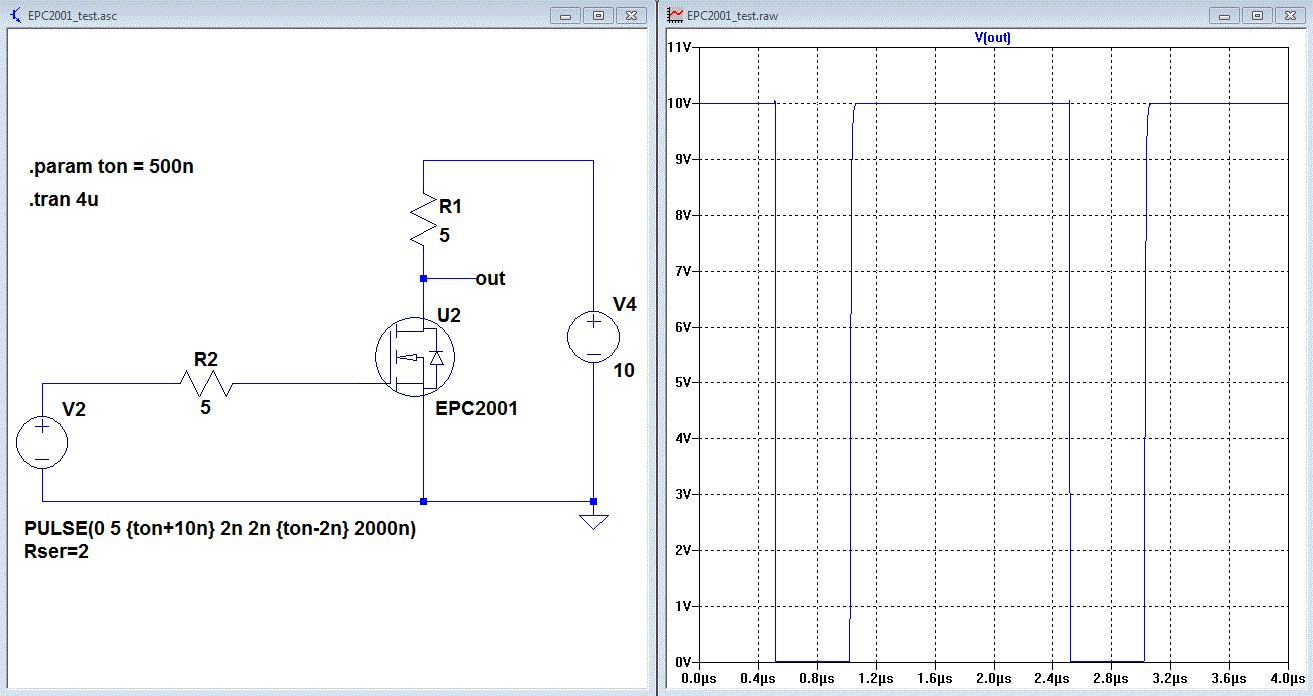Select the R2 gate resistor symbol
This screenshot has height=696, width=1313.
click(x=206, y=383)
